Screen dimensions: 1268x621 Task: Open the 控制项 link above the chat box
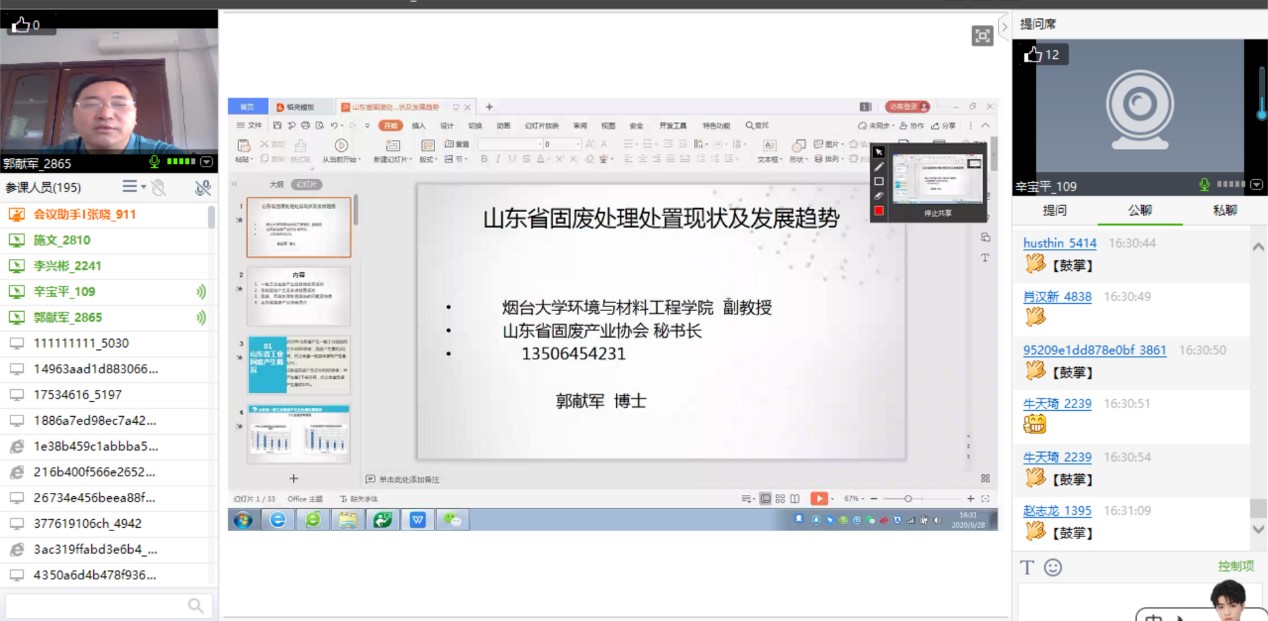click(1236, 566)
